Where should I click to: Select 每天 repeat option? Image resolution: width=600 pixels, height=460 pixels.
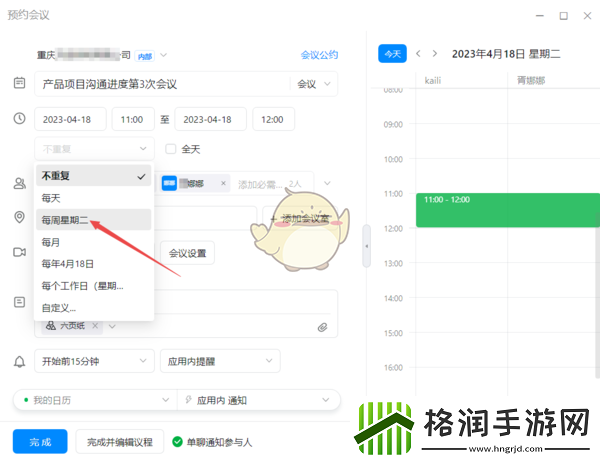coord(94,198)
